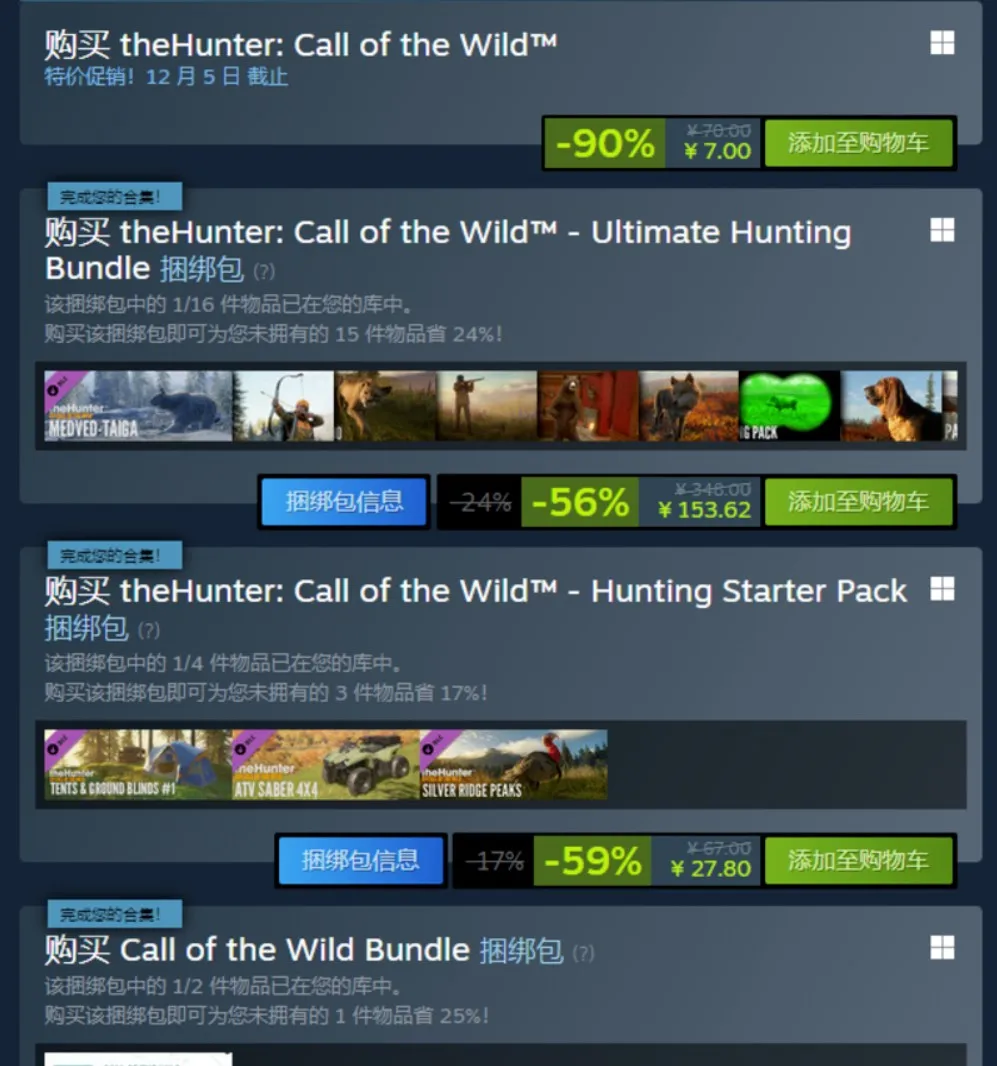Viewport: 997px width, 1066px height.
Task: Open bundle info for Ultimate Hunting Bundle
Action: pyautogui.click(x=344, y=502)
